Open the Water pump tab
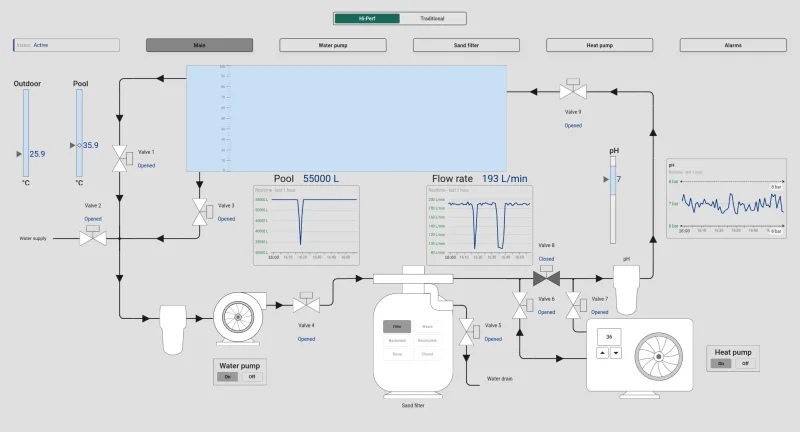 333,45
